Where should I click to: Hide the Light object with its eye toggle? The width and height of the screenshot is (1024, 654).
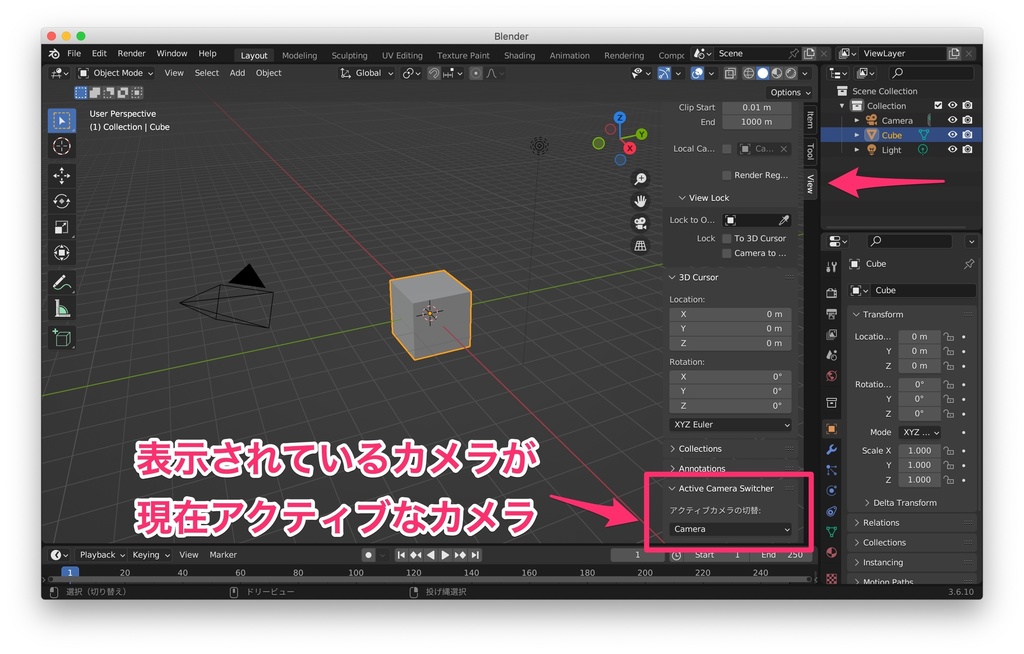953,149
